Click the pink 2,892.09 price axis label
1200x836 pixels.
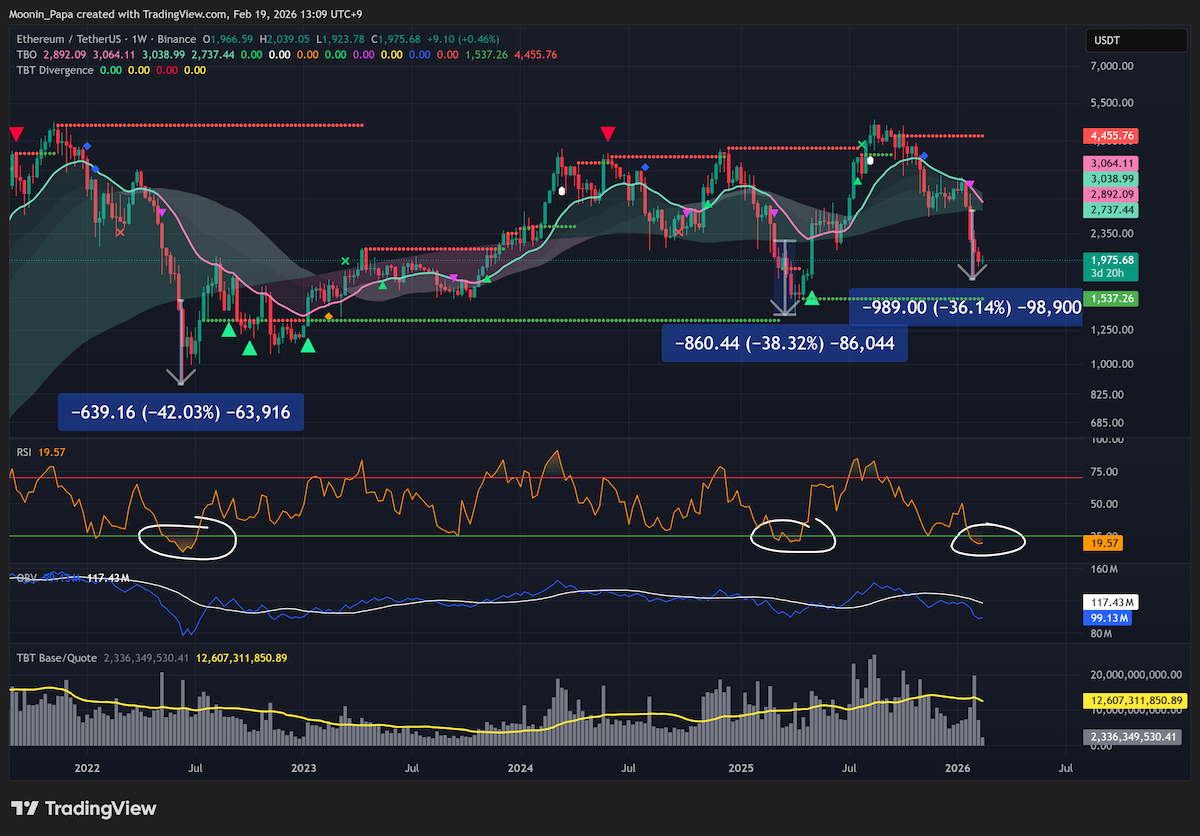1112,194
